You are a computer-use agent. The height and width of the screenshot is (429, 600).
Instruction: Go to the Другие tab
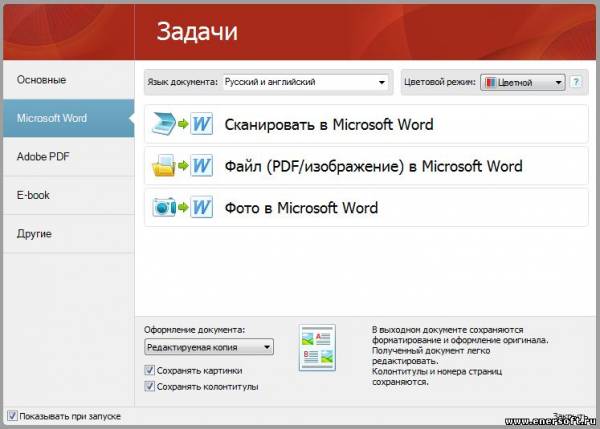point(69,233)
